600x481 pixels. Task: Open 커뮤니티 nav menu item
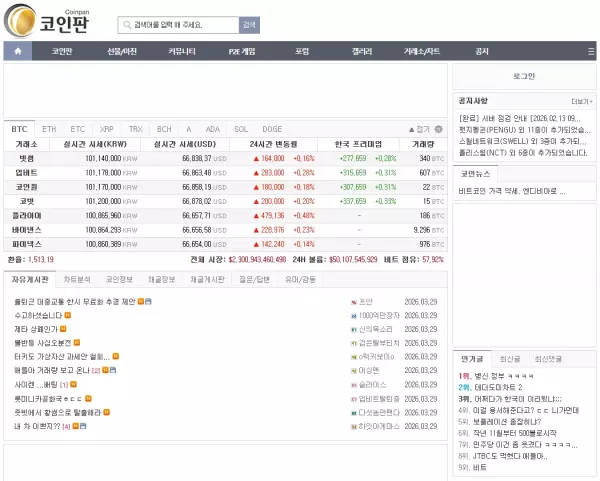click(x=182, y=51)
